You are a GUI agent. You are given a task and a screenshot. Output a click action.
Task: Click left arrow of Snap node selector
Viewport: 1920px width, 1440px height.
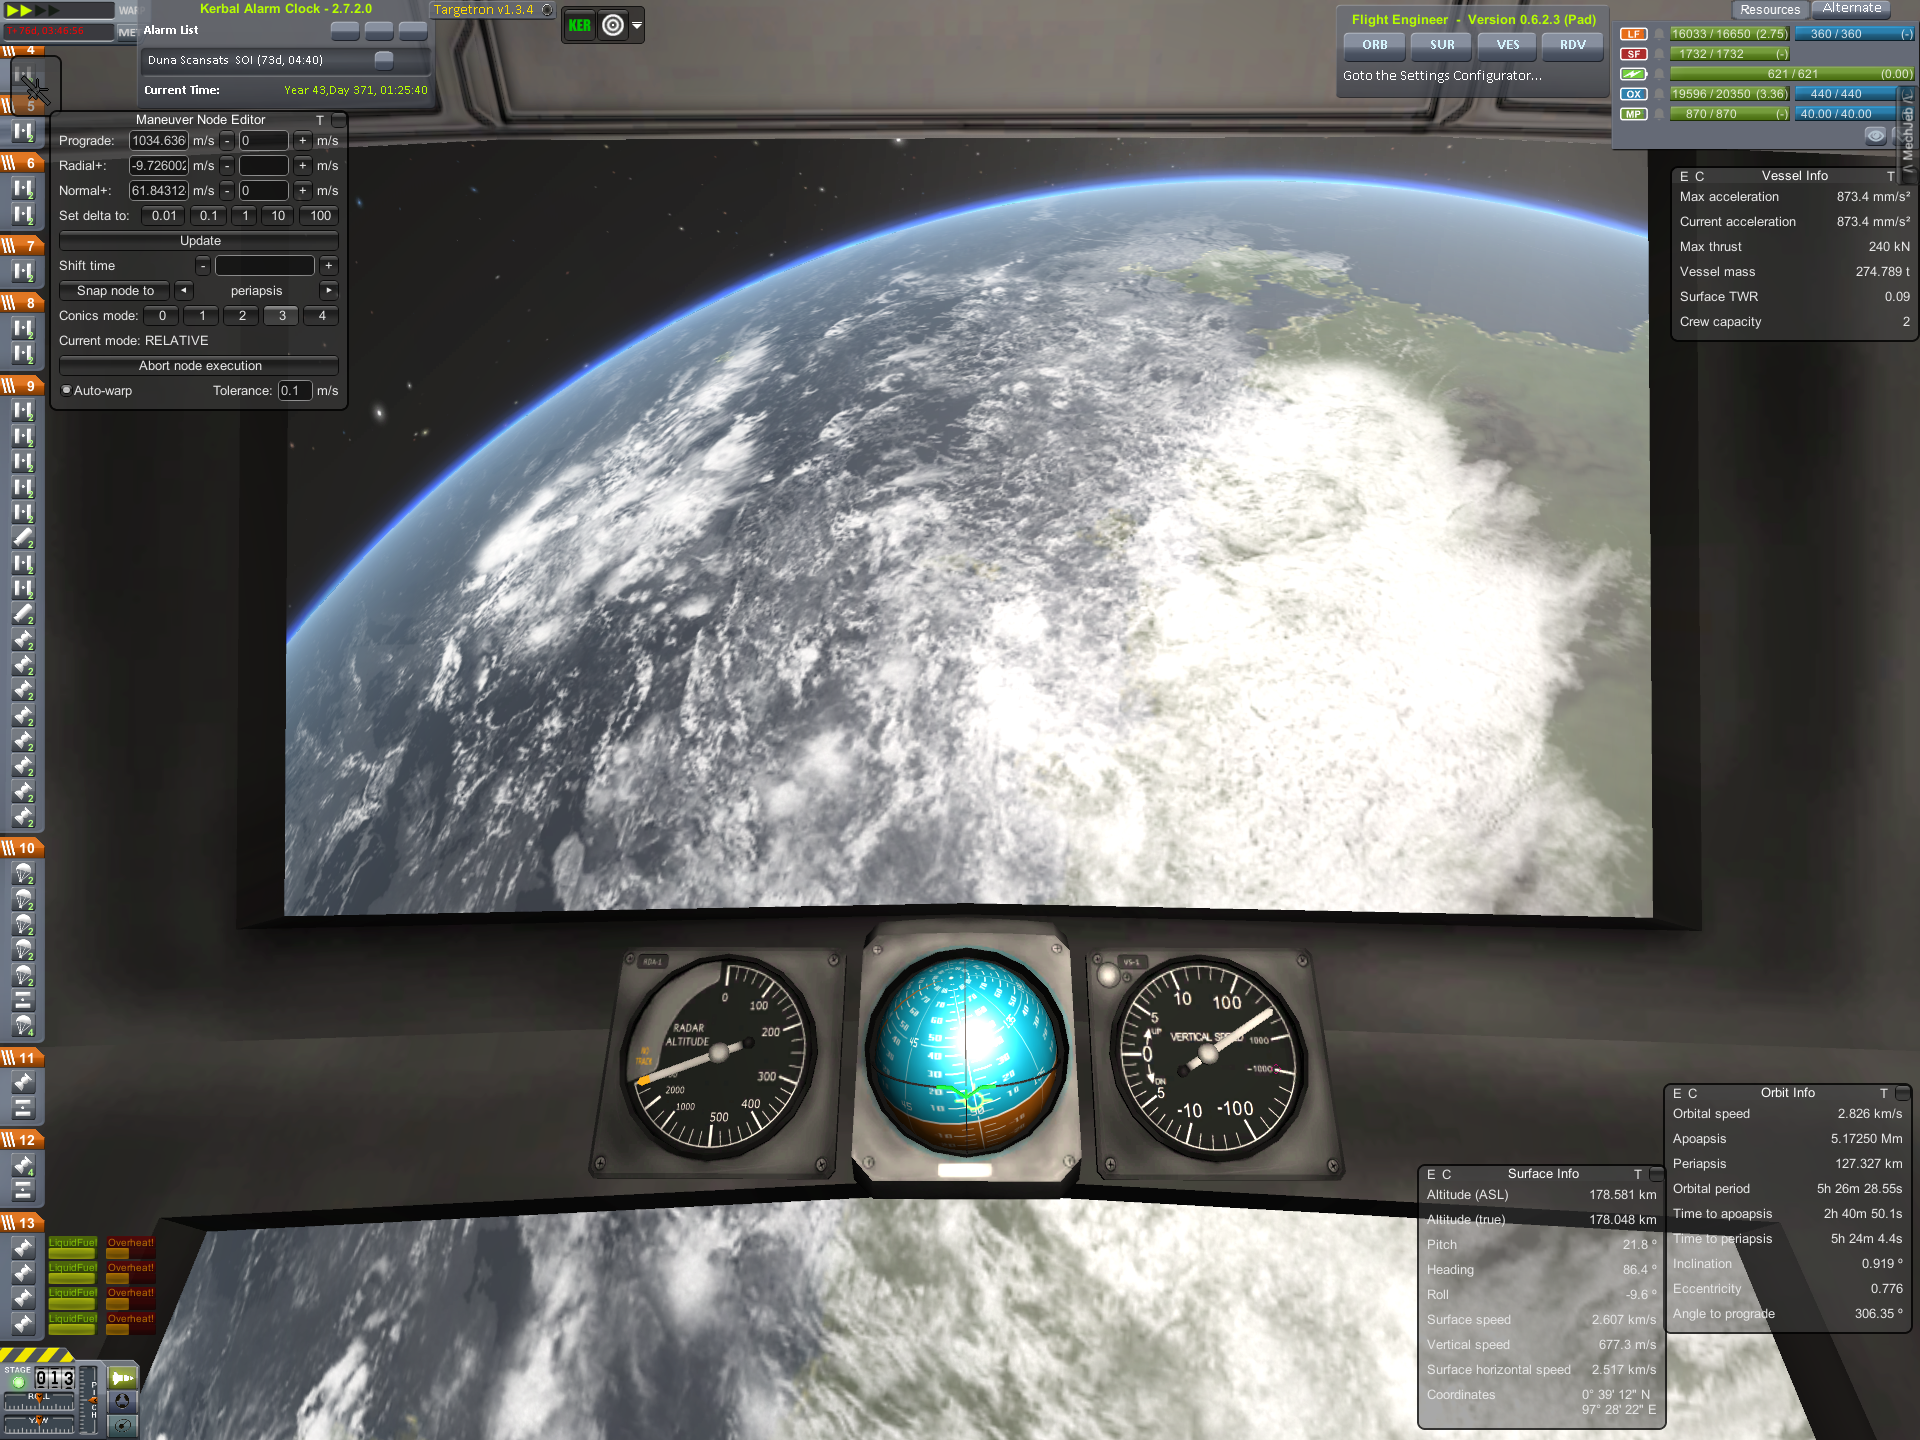[184, 291]
